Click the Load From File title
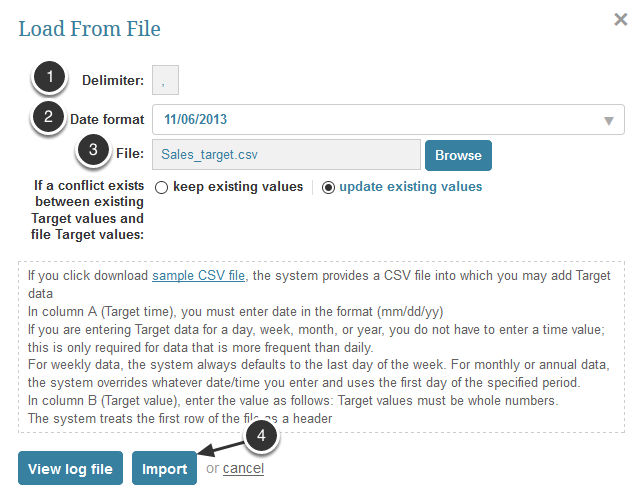Screen dimensions: 642x498 [x=89, y=28]
